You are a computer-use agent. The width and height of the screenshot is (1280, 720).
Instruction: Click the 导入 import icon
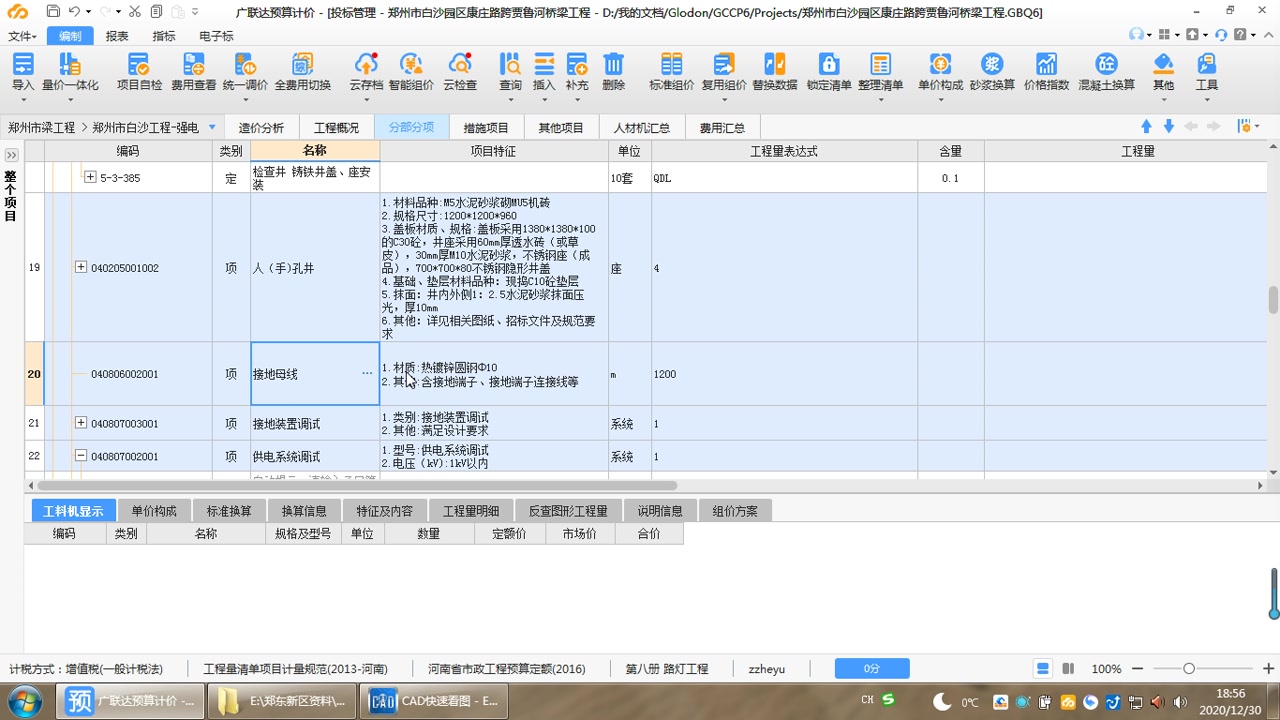(x=23, y=72)
